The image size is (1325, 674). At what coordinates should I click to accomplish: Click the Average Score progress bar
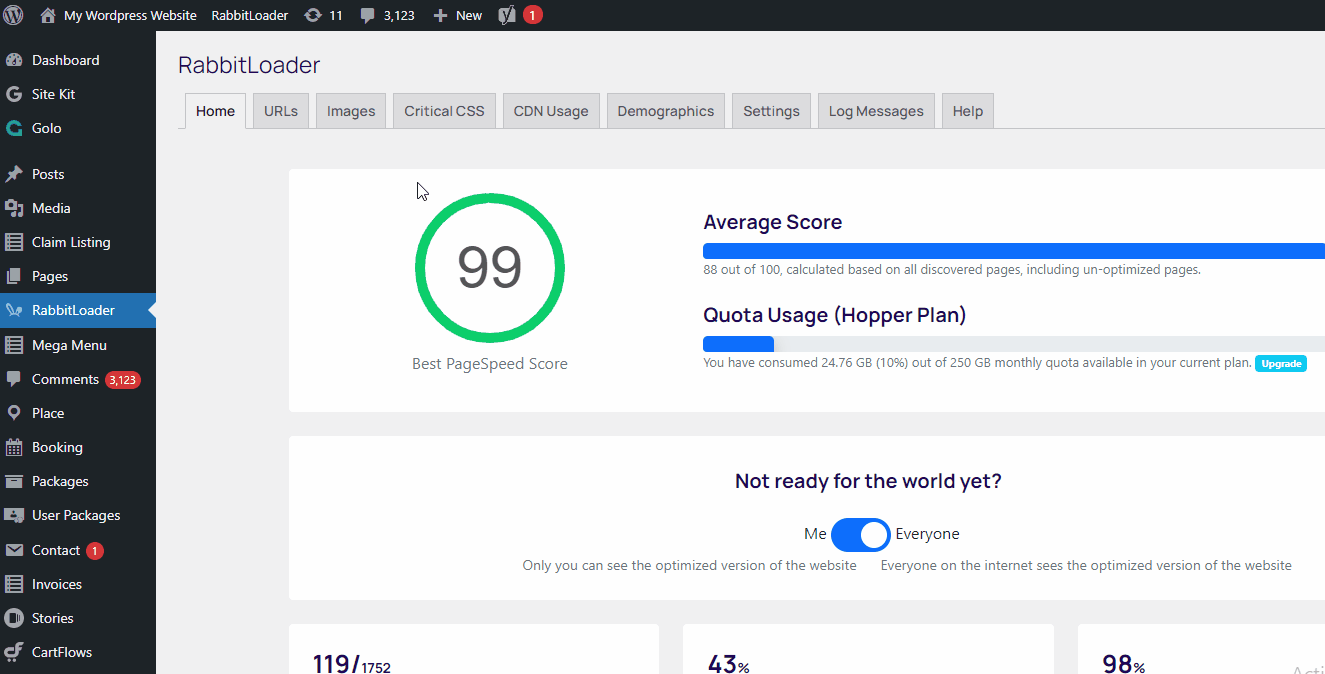point(1014,251)
